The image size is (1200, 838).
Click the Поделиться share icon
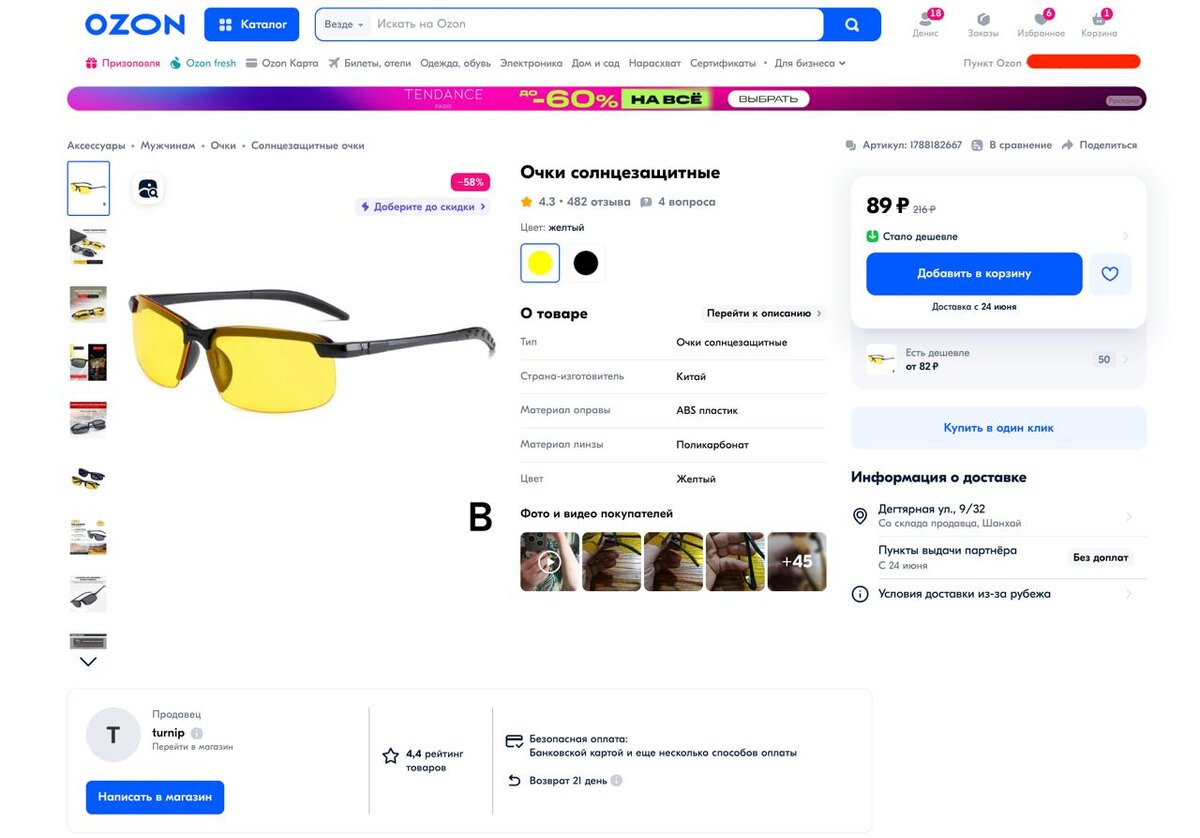tap(1068, 145)
